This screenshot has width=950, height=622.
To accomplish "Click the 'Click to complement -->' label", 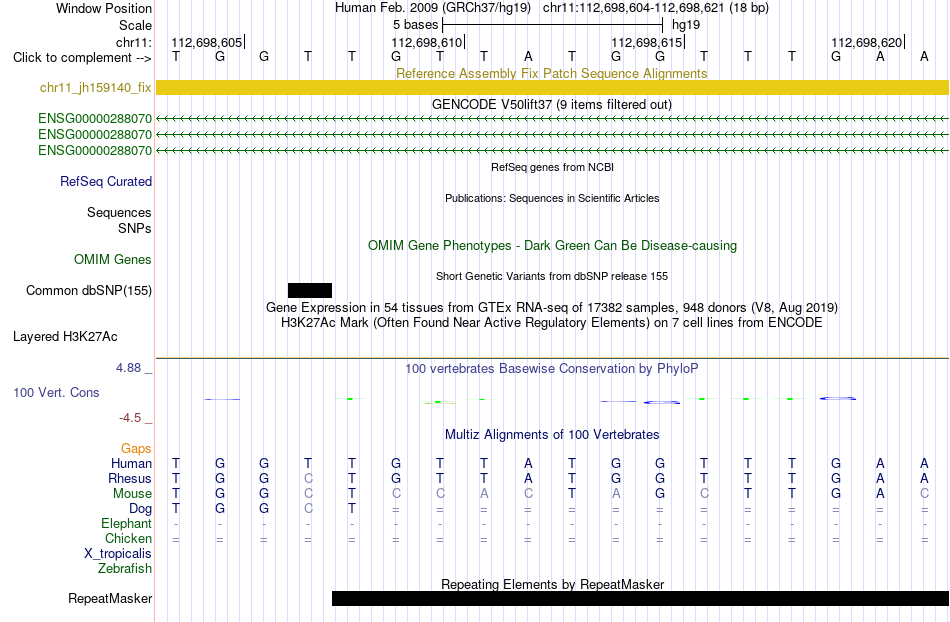I will [82, 58].
